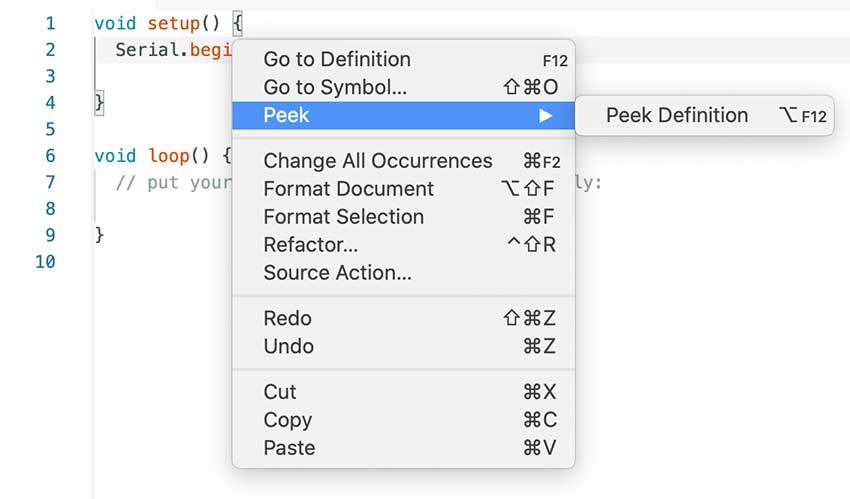Select Paste from the context menu
This screenshot has height=499, width=850.
289,449
